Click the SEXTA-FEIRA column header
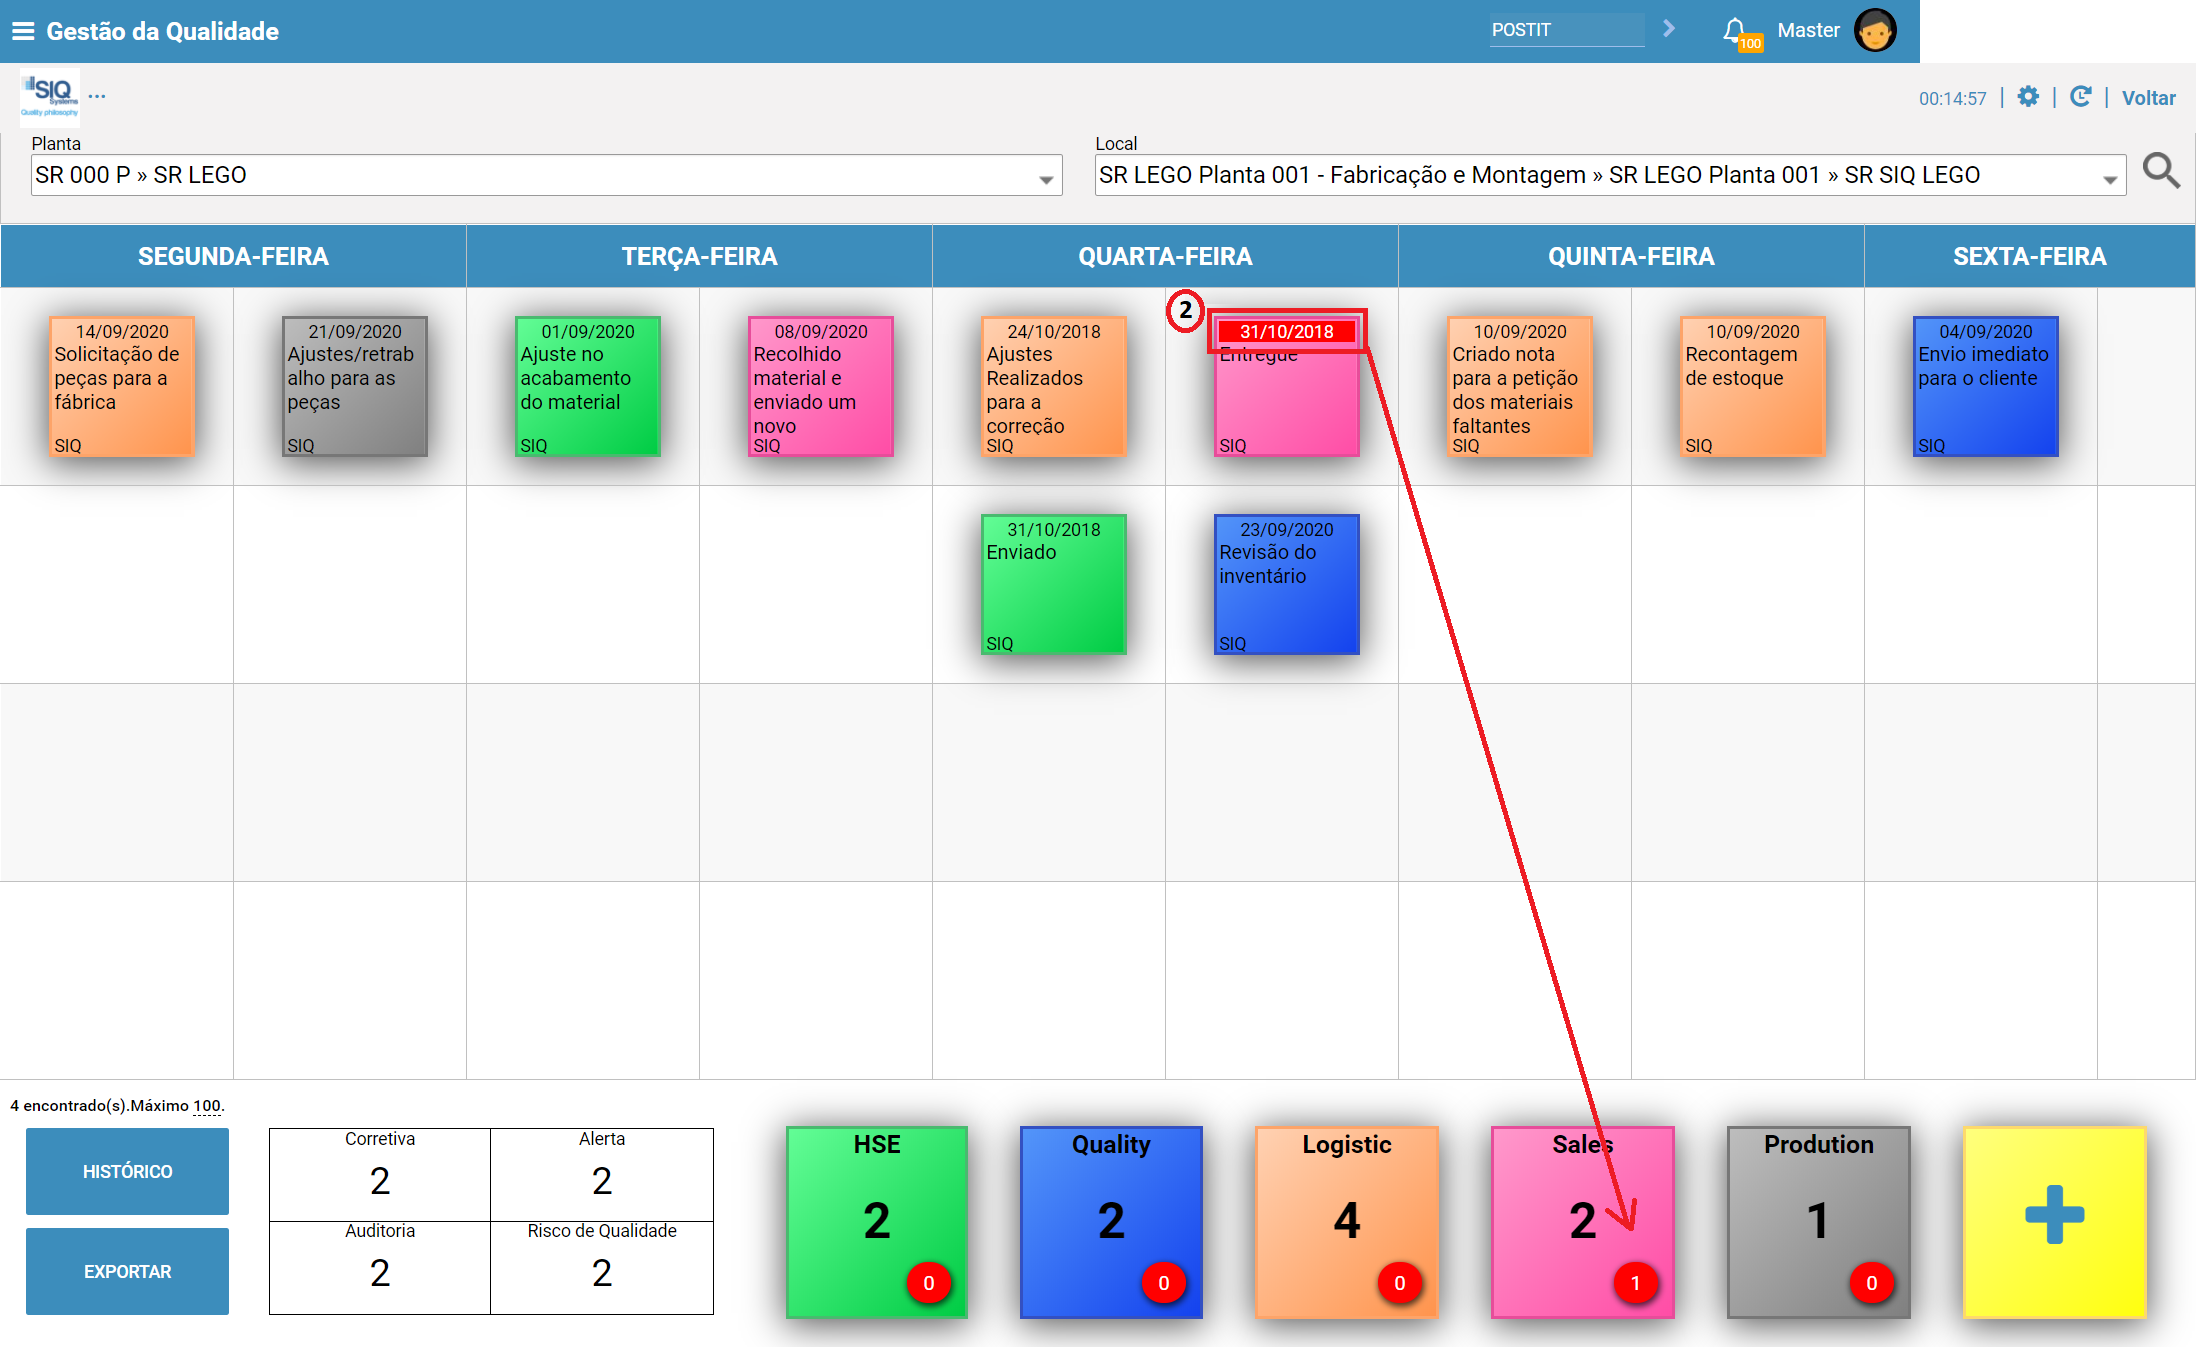 pos(2030,256)
